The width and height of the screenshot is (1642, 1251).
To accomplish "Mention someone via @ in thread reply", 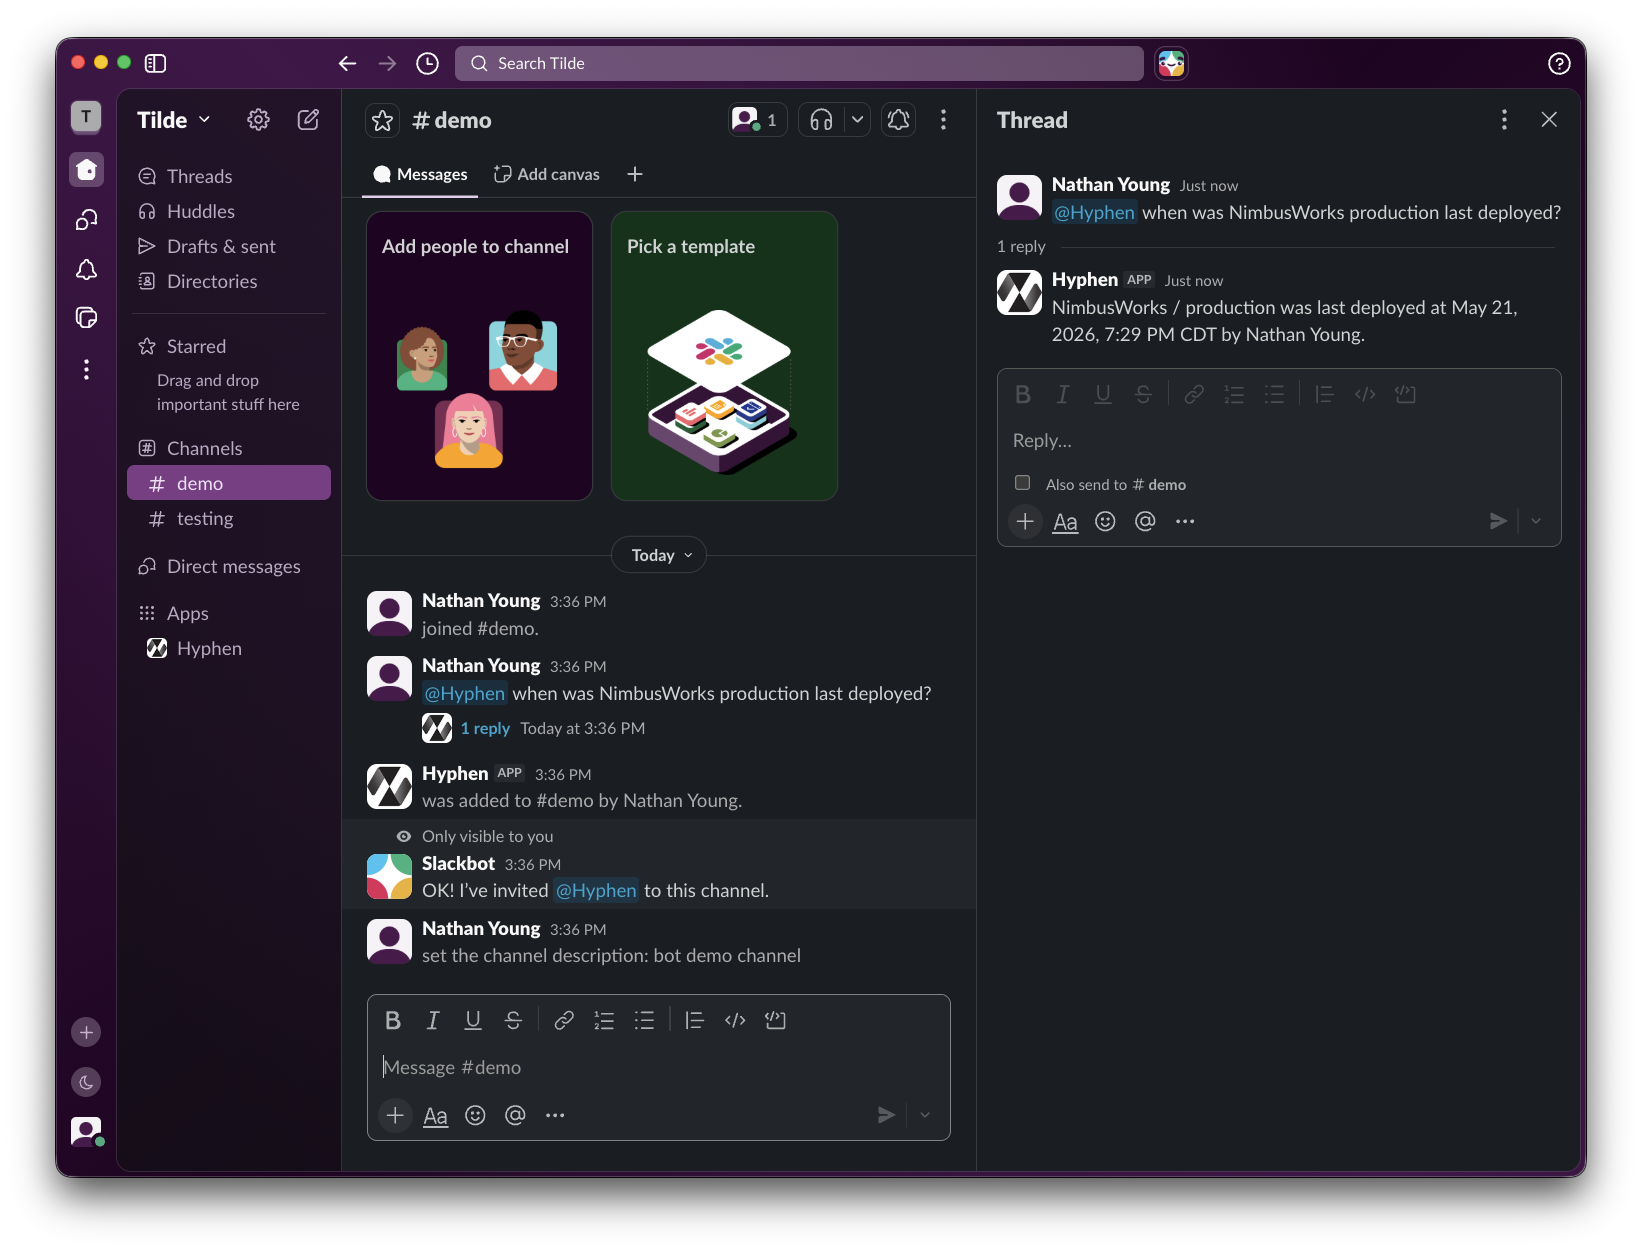I will tap(1145, 521).
